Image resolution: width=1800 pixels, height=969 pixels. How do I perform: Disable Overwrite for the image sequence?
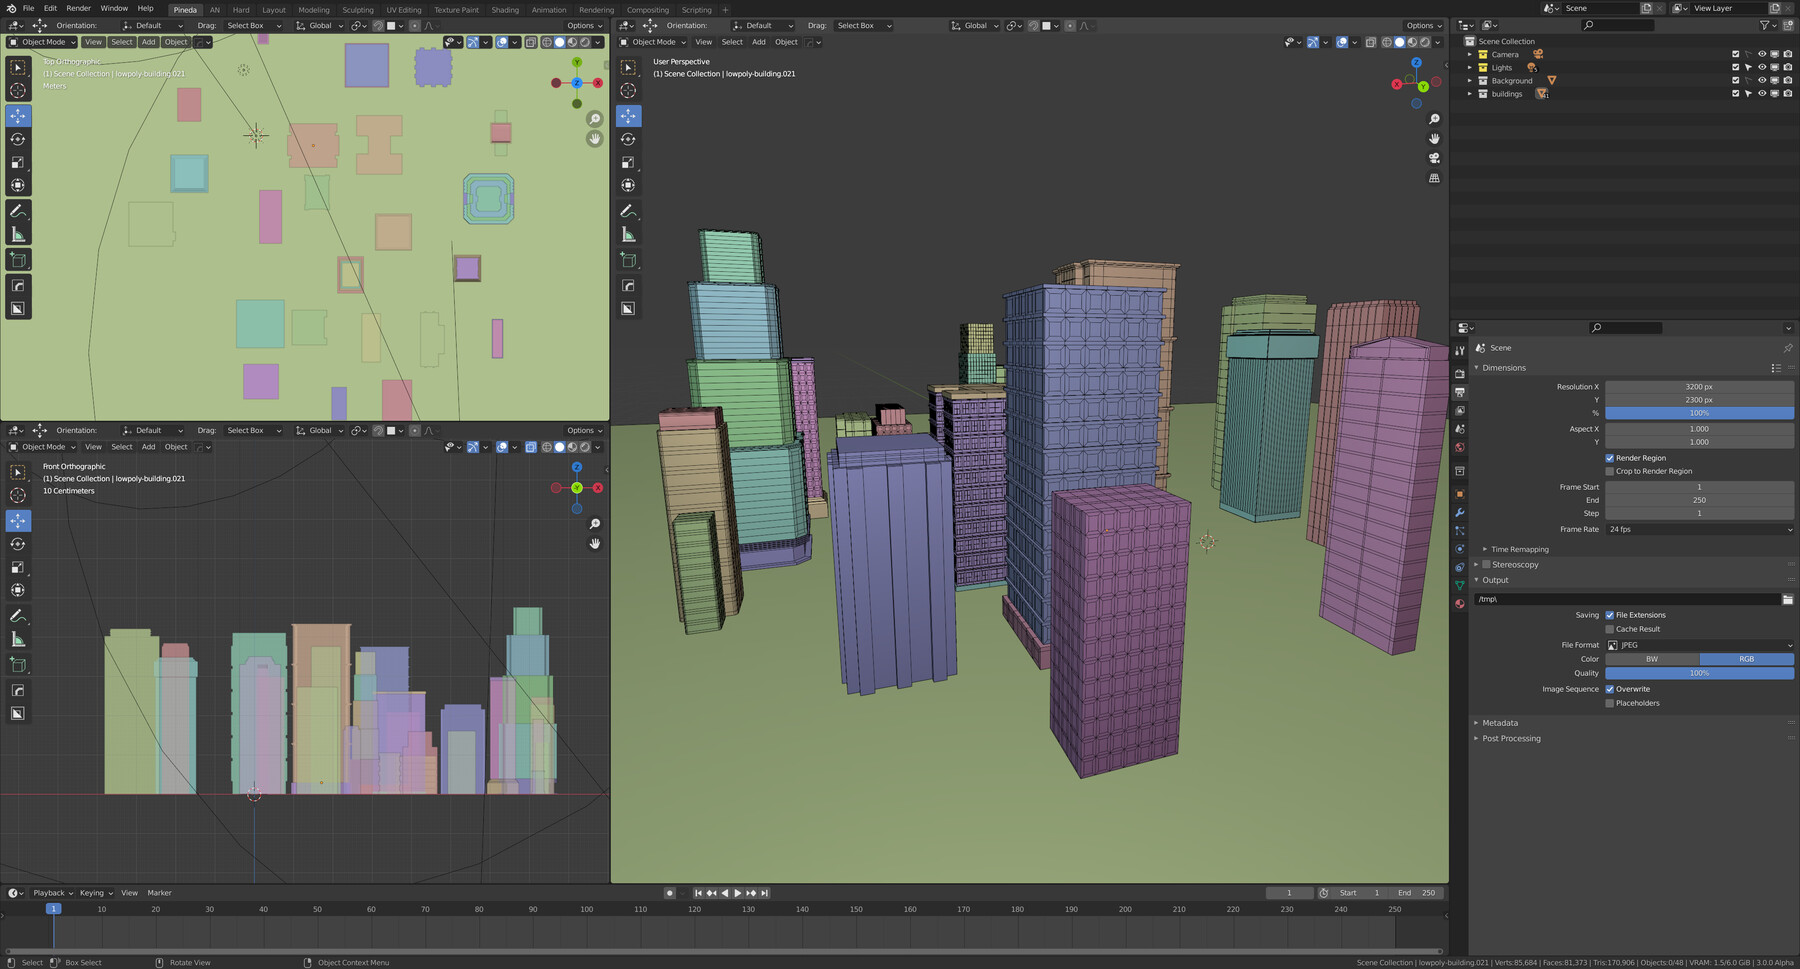[1610, 689]
